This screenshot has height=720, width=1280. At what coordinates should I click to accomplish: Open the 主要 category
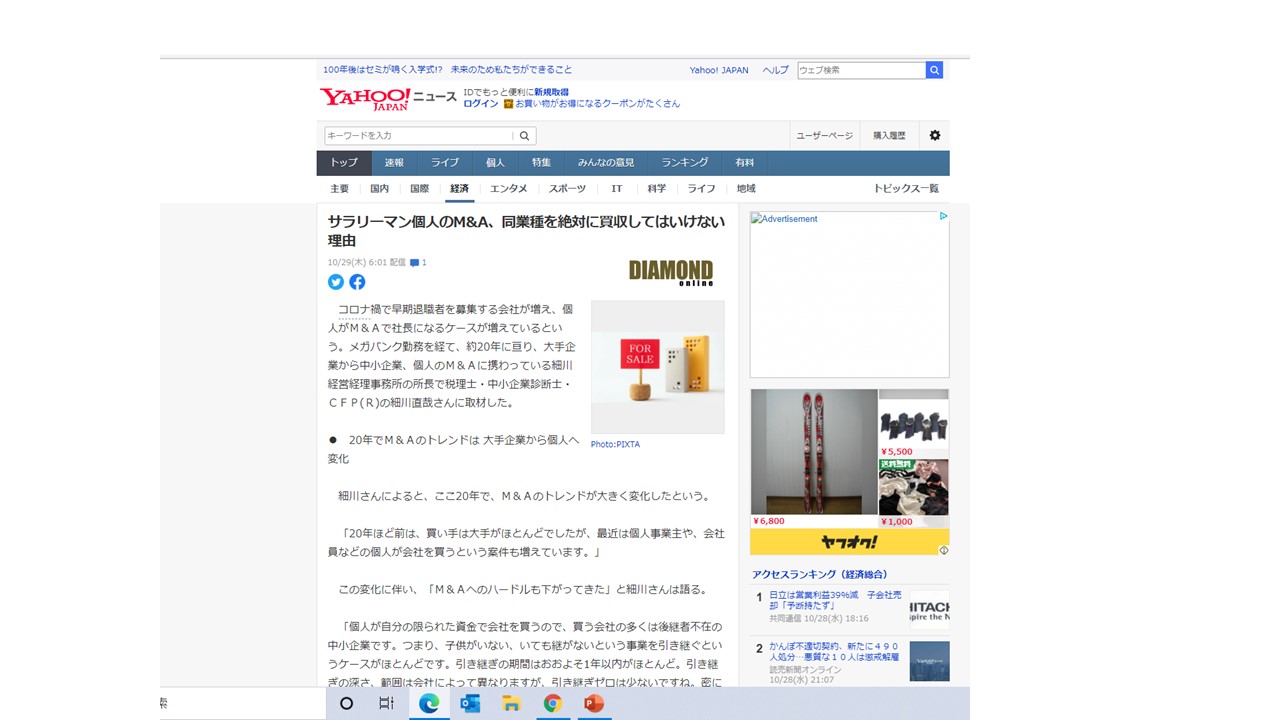point(340,189)
